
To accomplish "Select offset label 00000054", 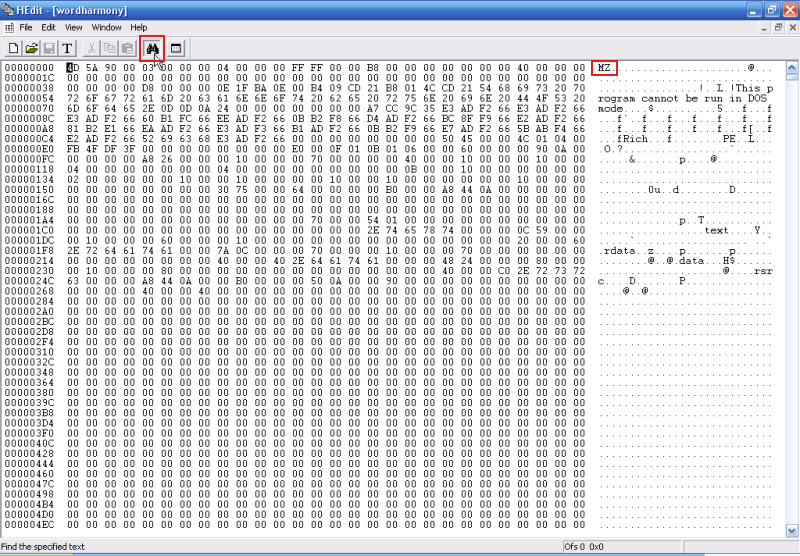I will tap(29, 98).
